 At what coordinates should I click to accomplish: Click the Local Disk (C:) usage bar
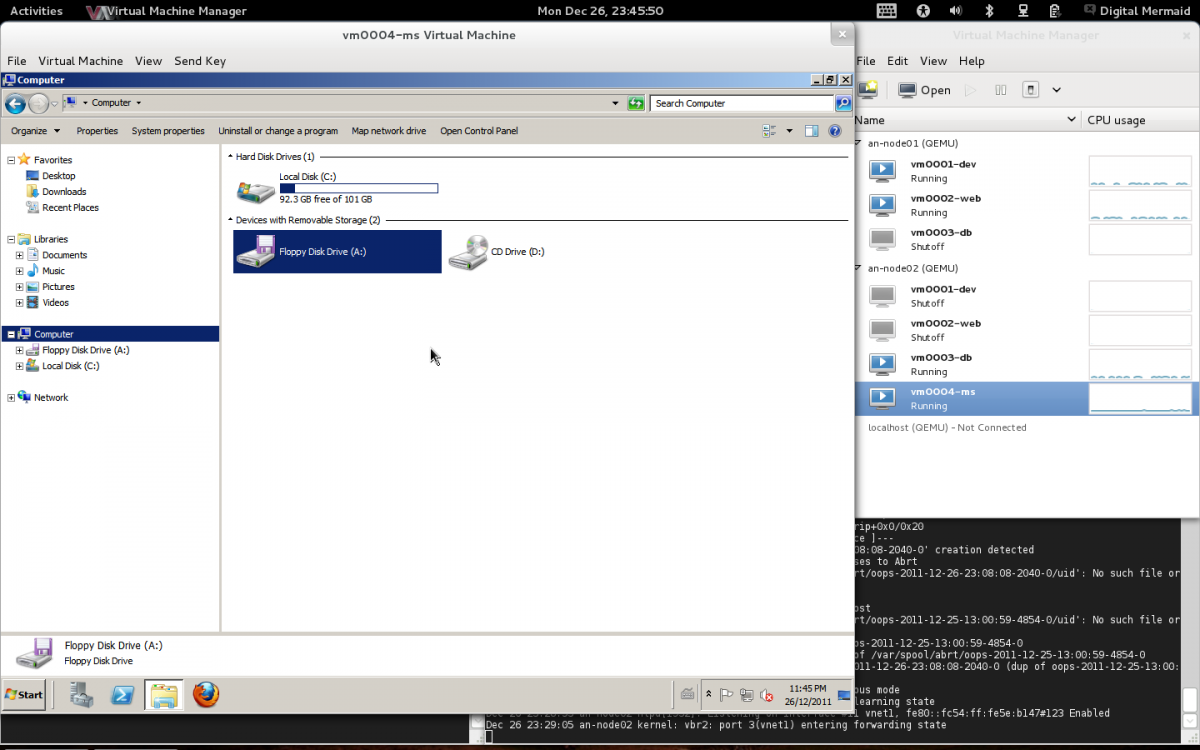359,188
